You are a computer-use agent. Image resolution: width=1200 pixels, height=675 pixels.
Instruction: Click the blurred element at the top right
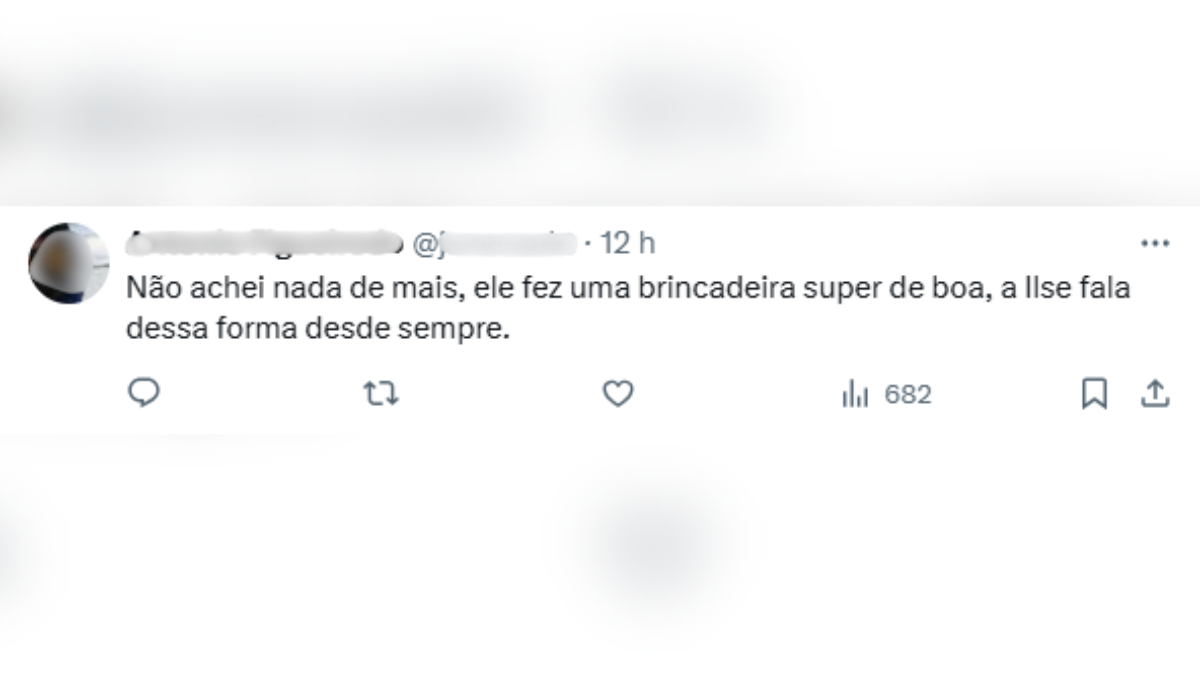point(690,105)
